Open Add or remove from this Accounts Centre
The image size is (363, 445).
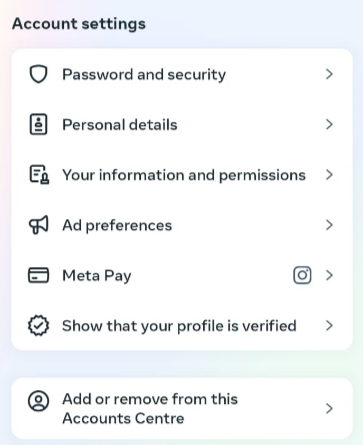[x=182, y=408]
